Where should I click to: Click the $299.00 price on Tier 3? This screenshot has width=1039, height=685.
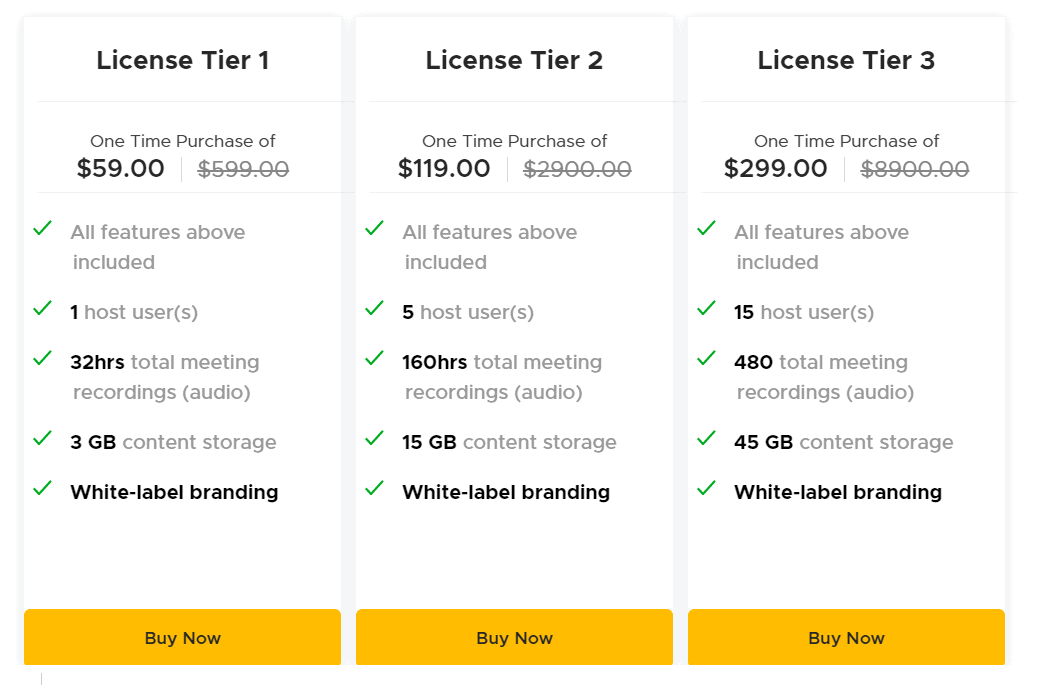click(x=776, y=168)
